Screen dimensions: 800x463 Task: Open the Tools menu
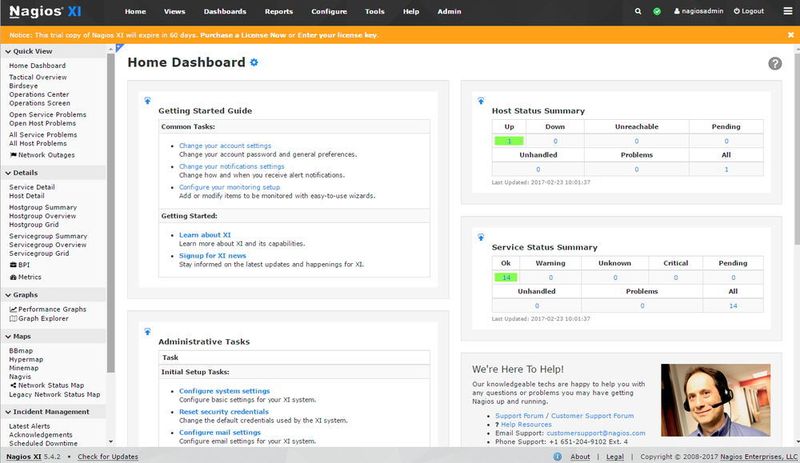(374, 11)
